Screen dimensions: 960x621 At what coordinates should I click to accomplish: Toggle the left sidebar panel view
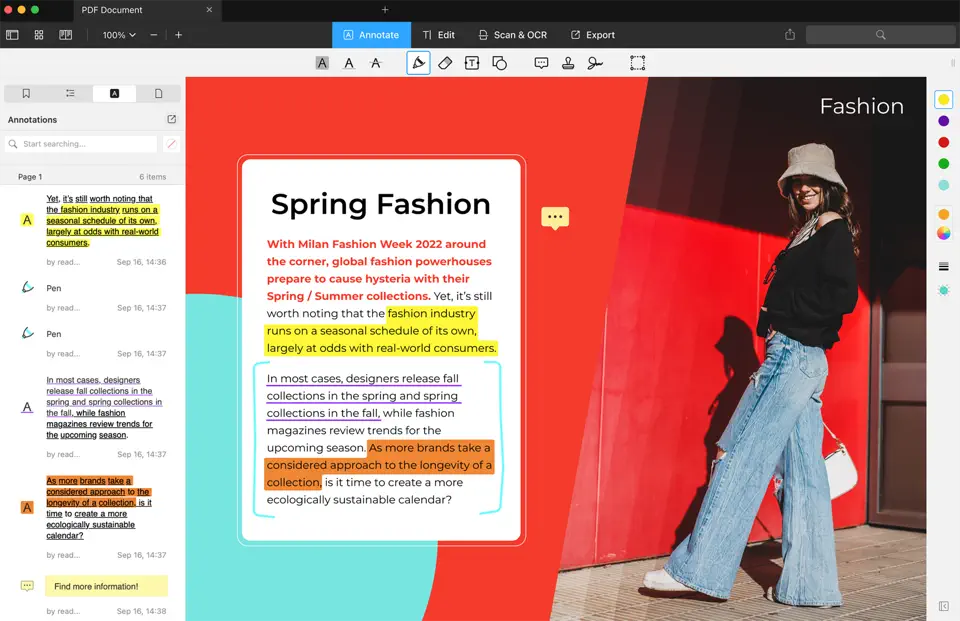pyautogui.click(x=12, y=35)
